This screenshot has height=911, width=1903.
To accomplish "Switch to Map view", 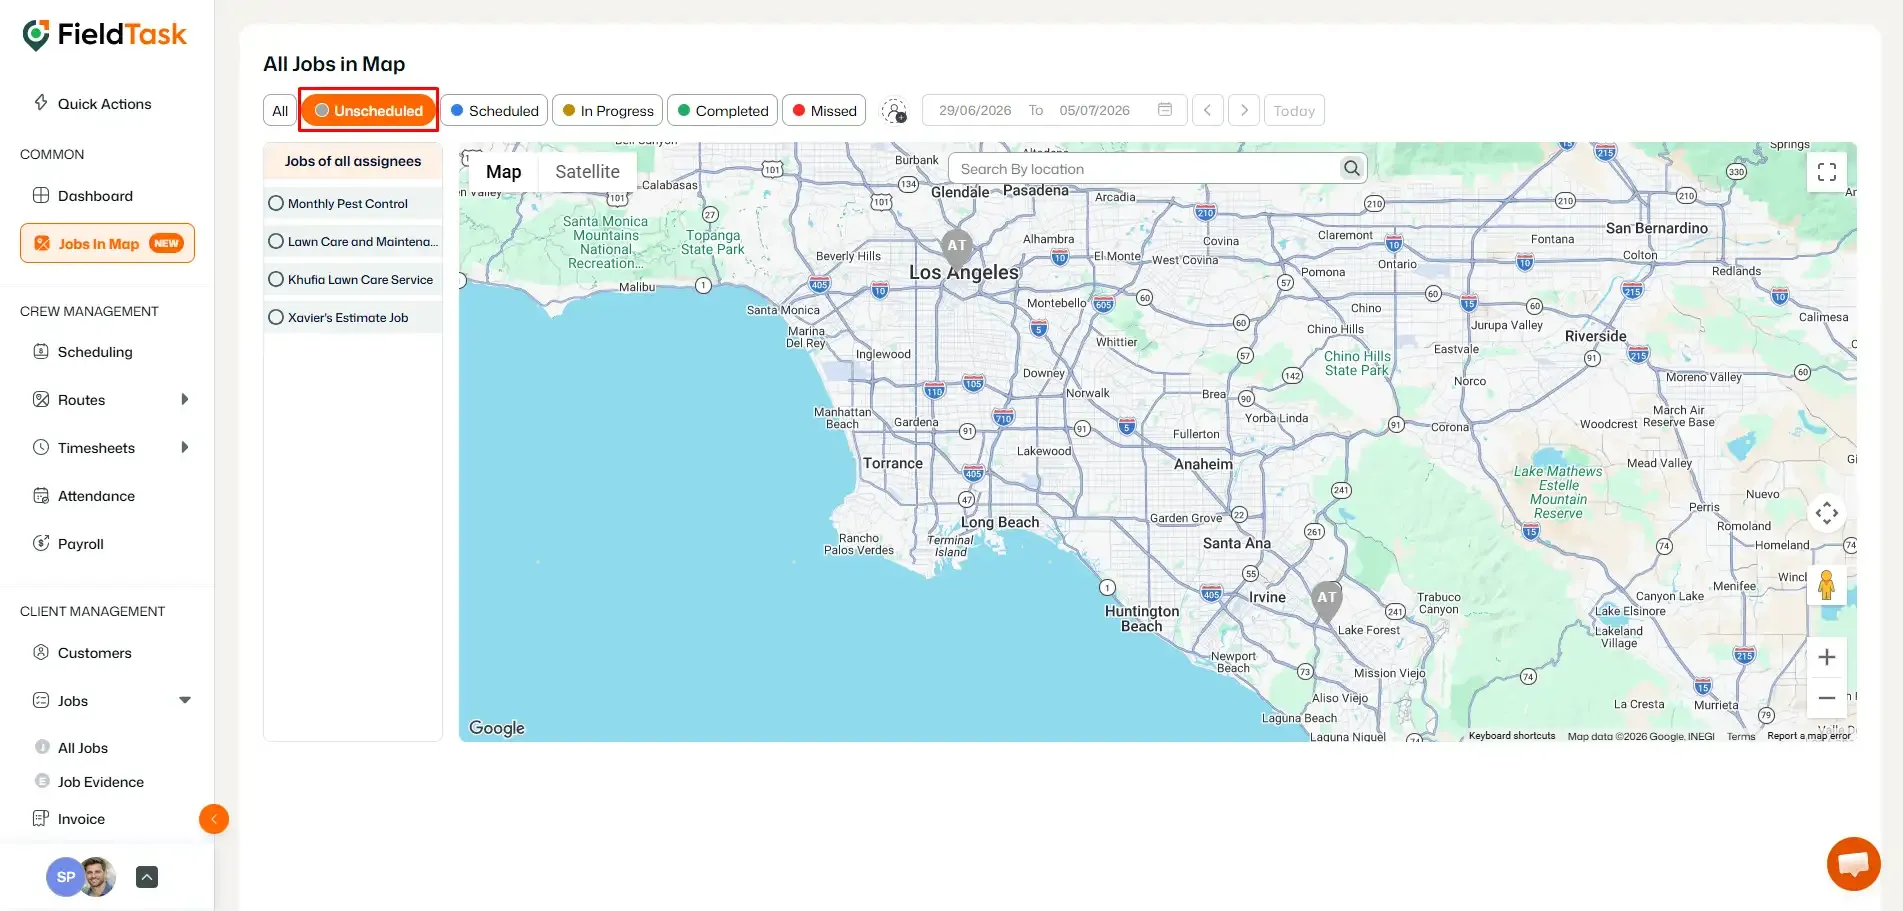I will tap(504, 172).
